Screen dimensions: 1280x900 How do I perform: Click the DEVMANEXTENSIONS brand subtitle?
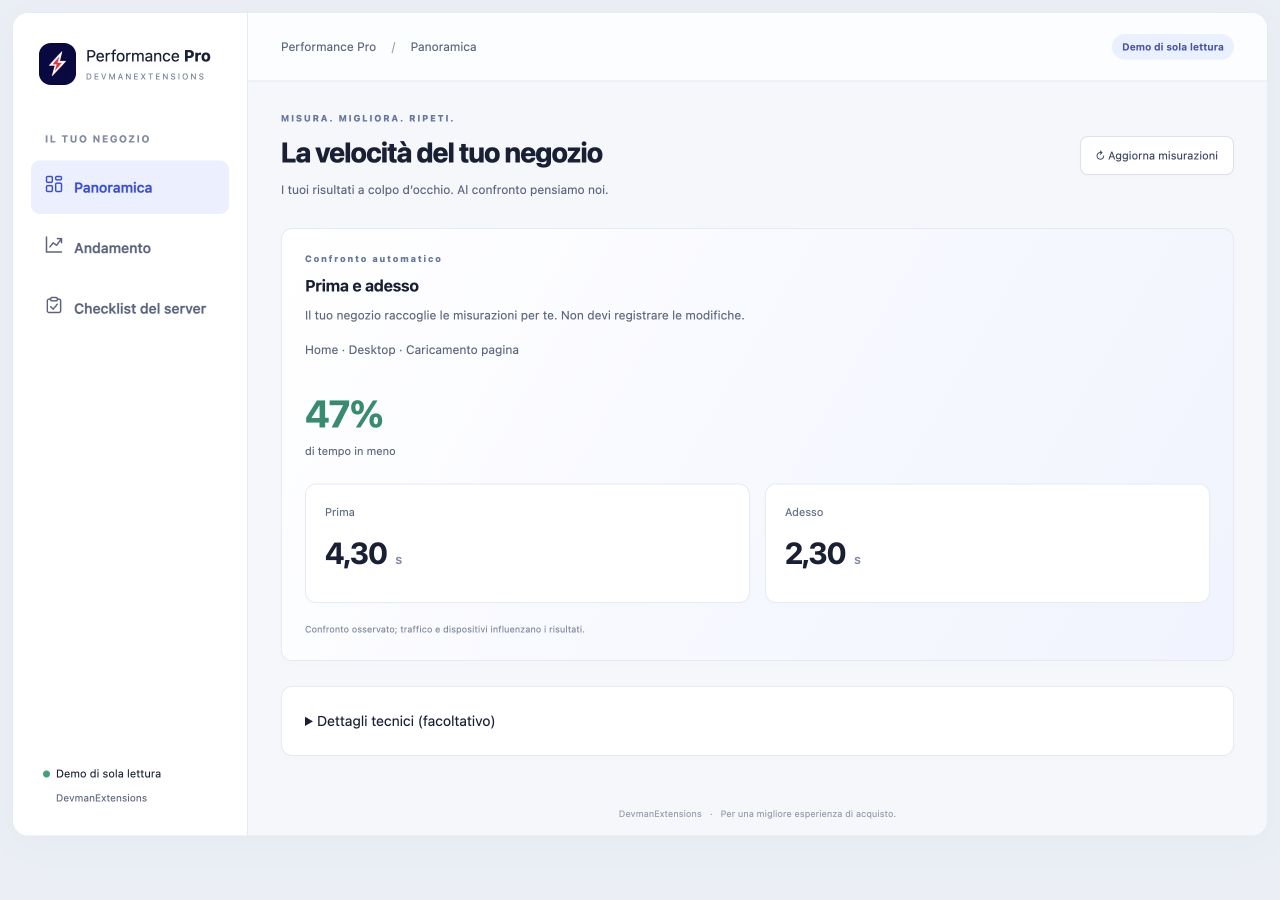click(x=145, y=77)
